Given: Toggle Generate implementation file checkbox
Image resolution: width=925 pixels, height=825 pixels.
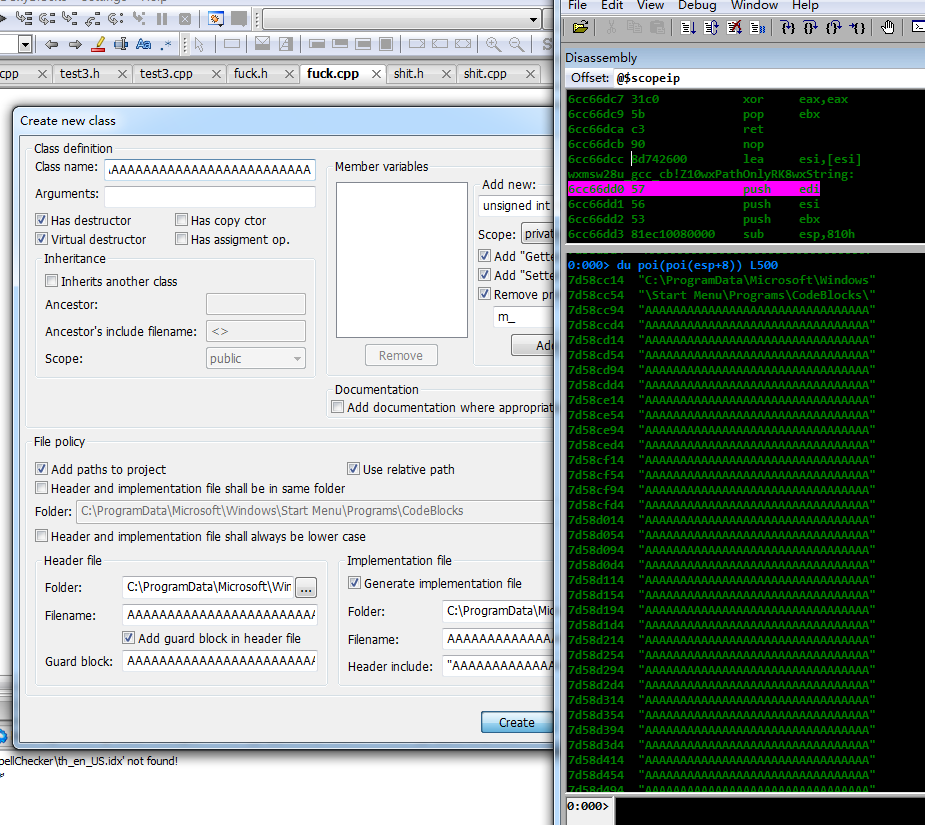Looking at the screenshot, I should coord(354,583).
